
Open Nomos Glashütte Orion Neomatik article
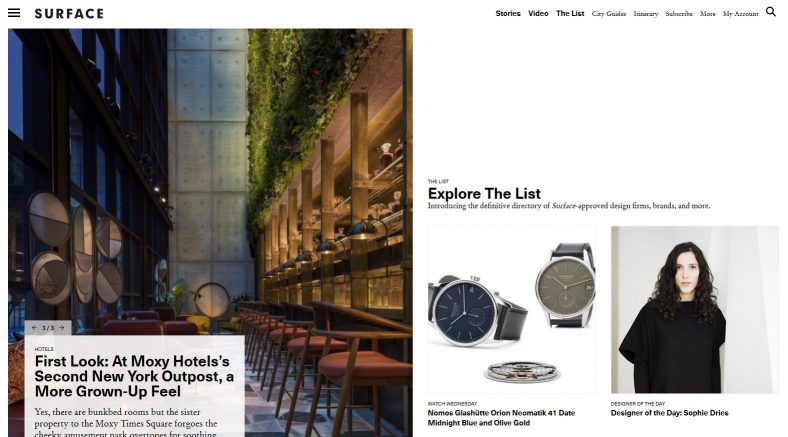pos(501,418)
